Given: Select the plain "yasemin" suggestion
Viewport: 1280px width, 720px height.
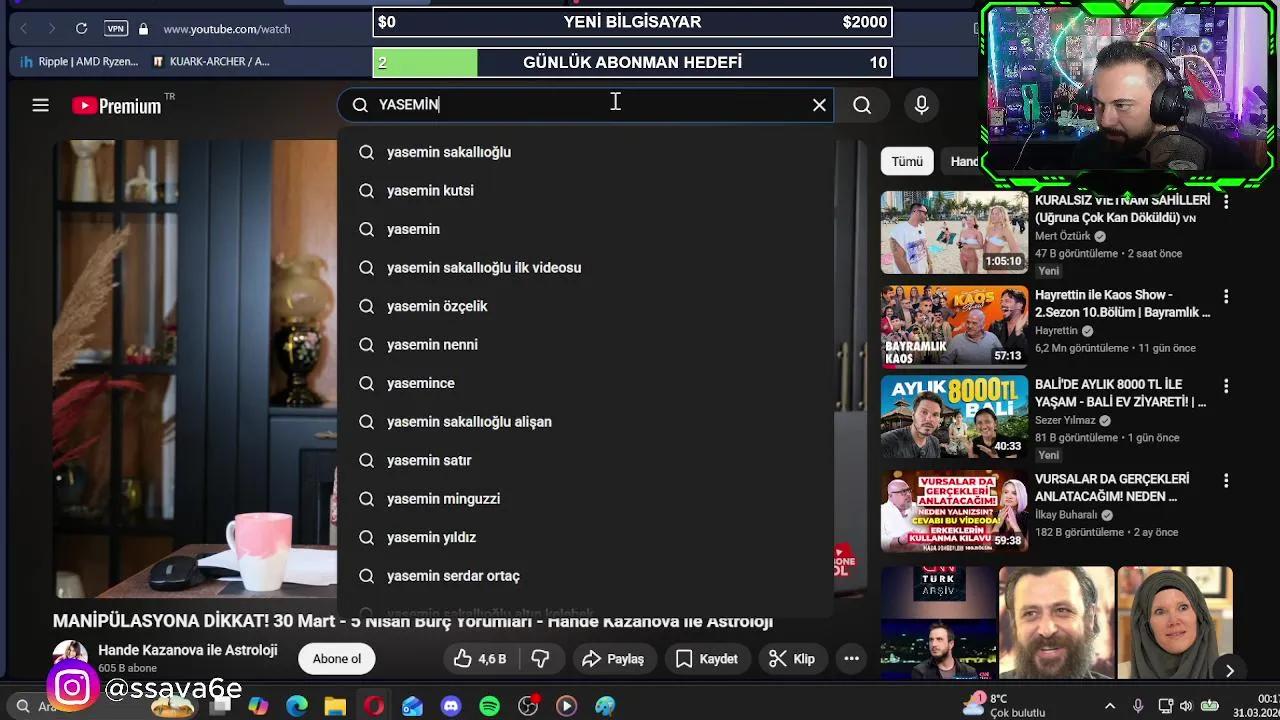Looking at the screenshot, I should [586, 229].
